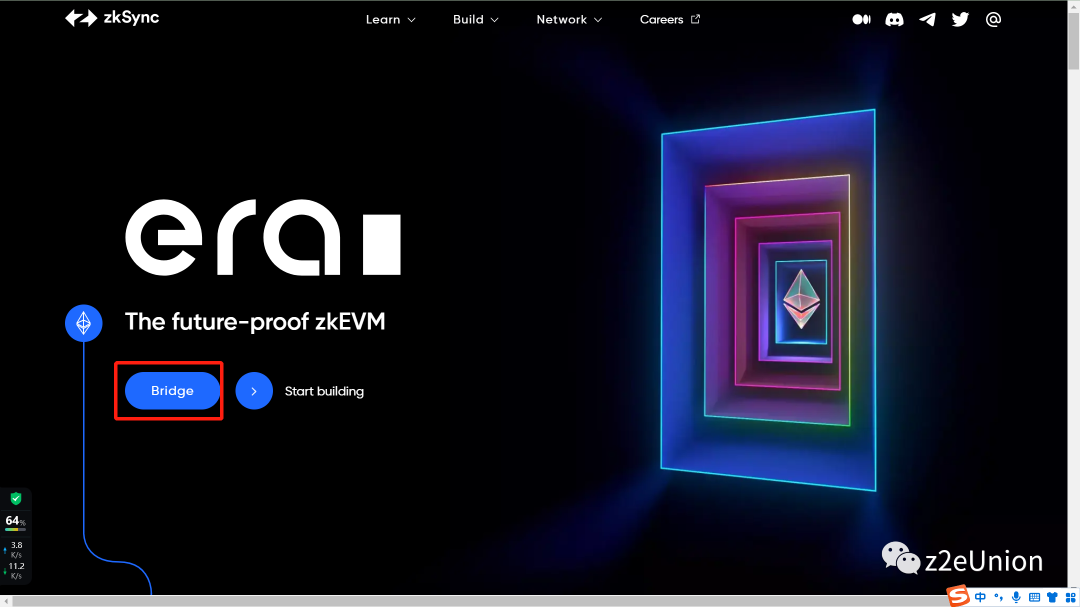Expand the Build dropdown menu

[475, 19]
